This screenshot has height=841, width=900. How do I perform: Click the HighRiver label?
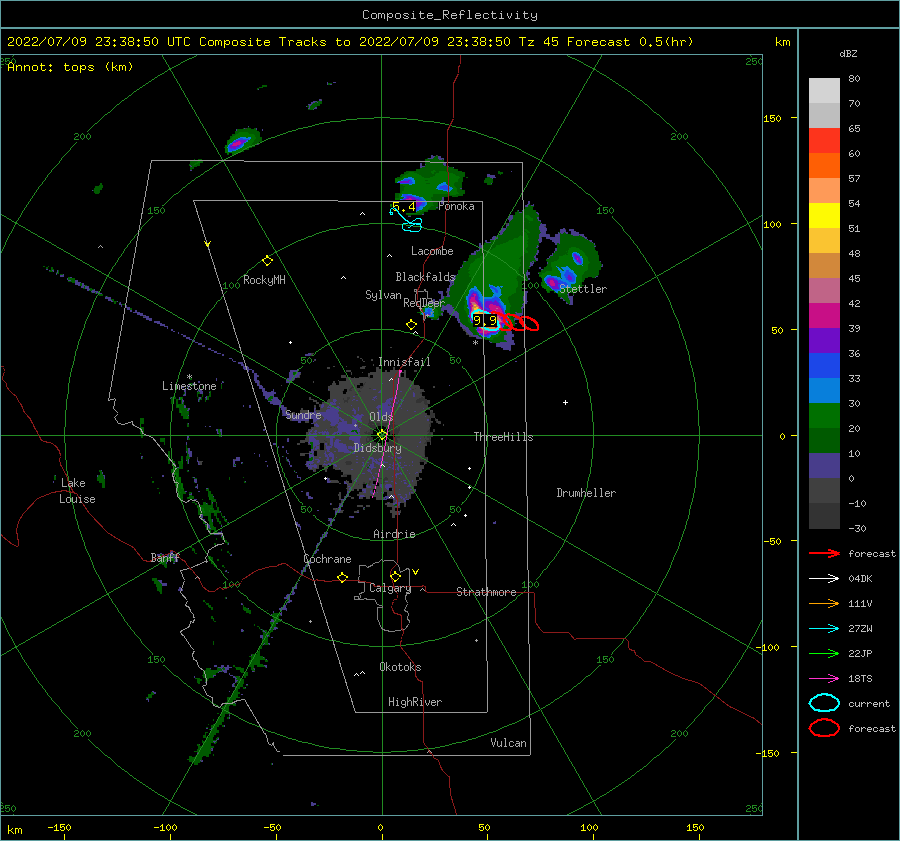[x=415, y=702]
